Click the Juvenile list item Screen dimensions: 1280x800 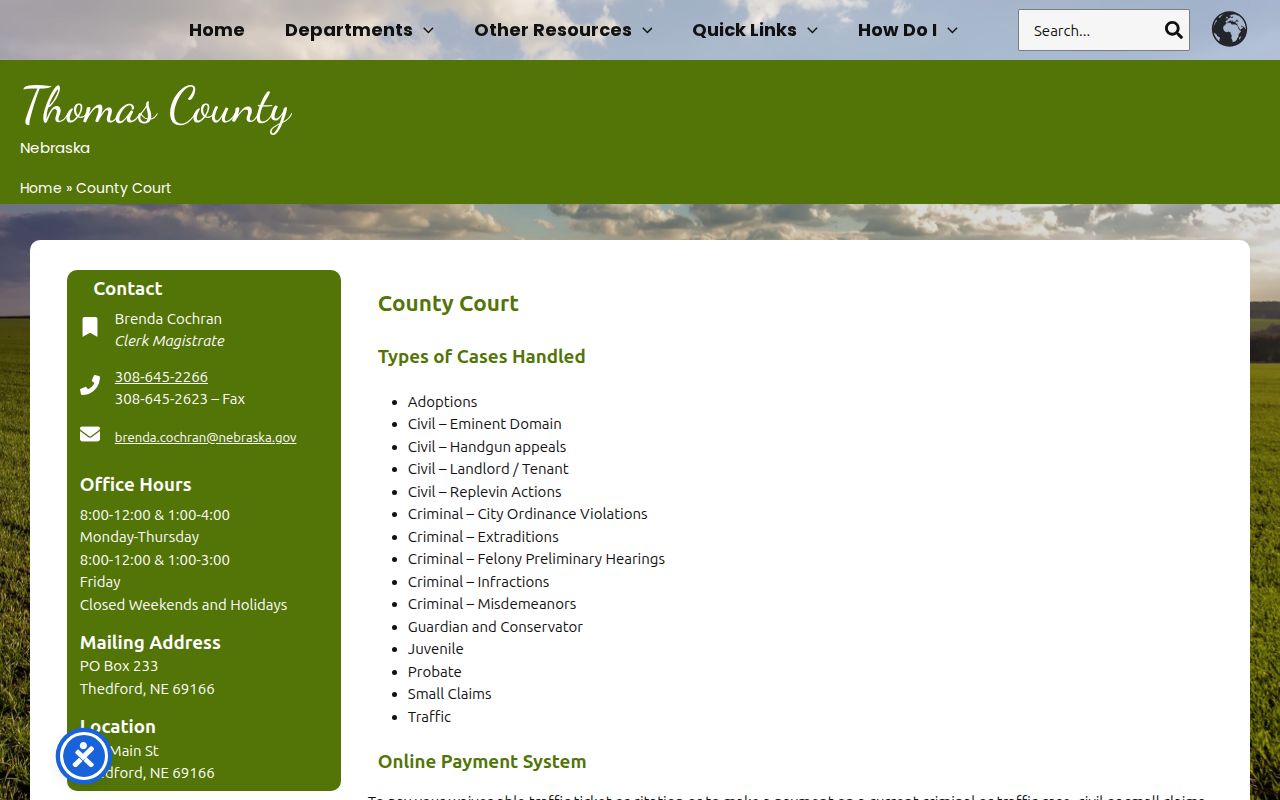pyautogui.click(x=435, y=649)
